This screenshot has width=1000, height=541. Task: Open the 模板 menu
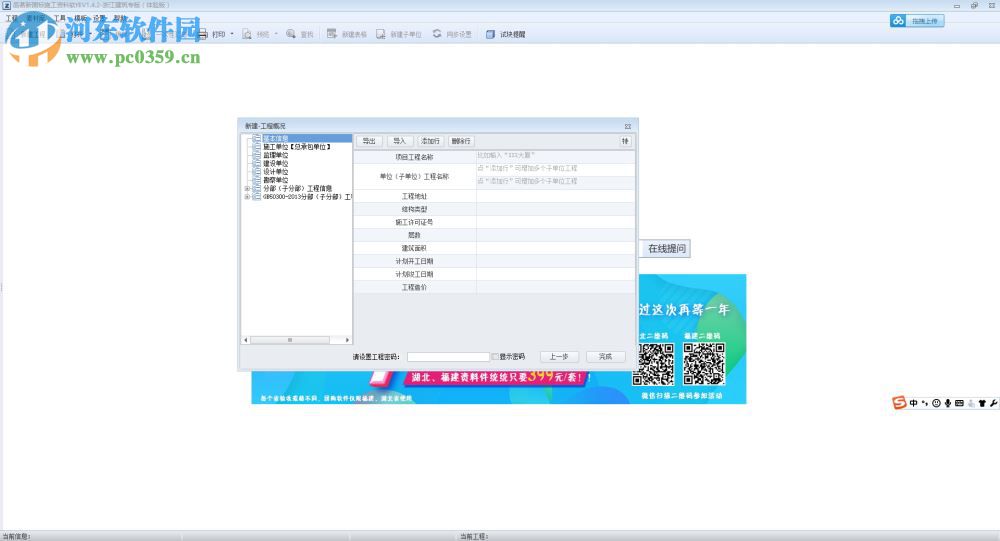point(80,19)
